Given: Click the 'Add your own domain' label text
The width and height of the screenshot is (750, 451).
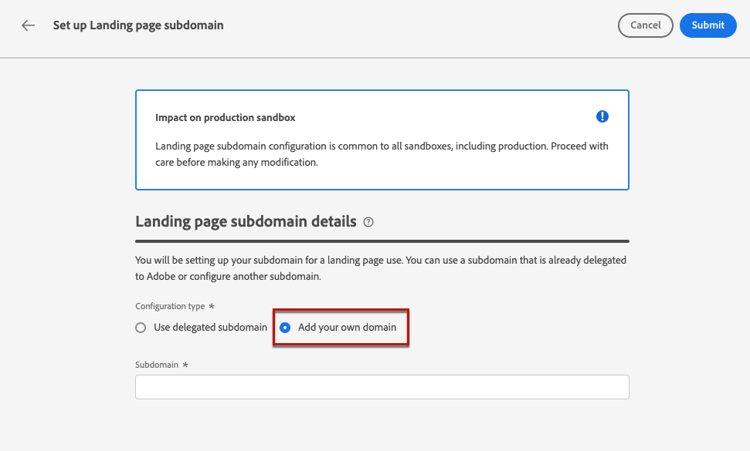Looking at the screenshot, I should pyautogui.click(x=347, y=328).
